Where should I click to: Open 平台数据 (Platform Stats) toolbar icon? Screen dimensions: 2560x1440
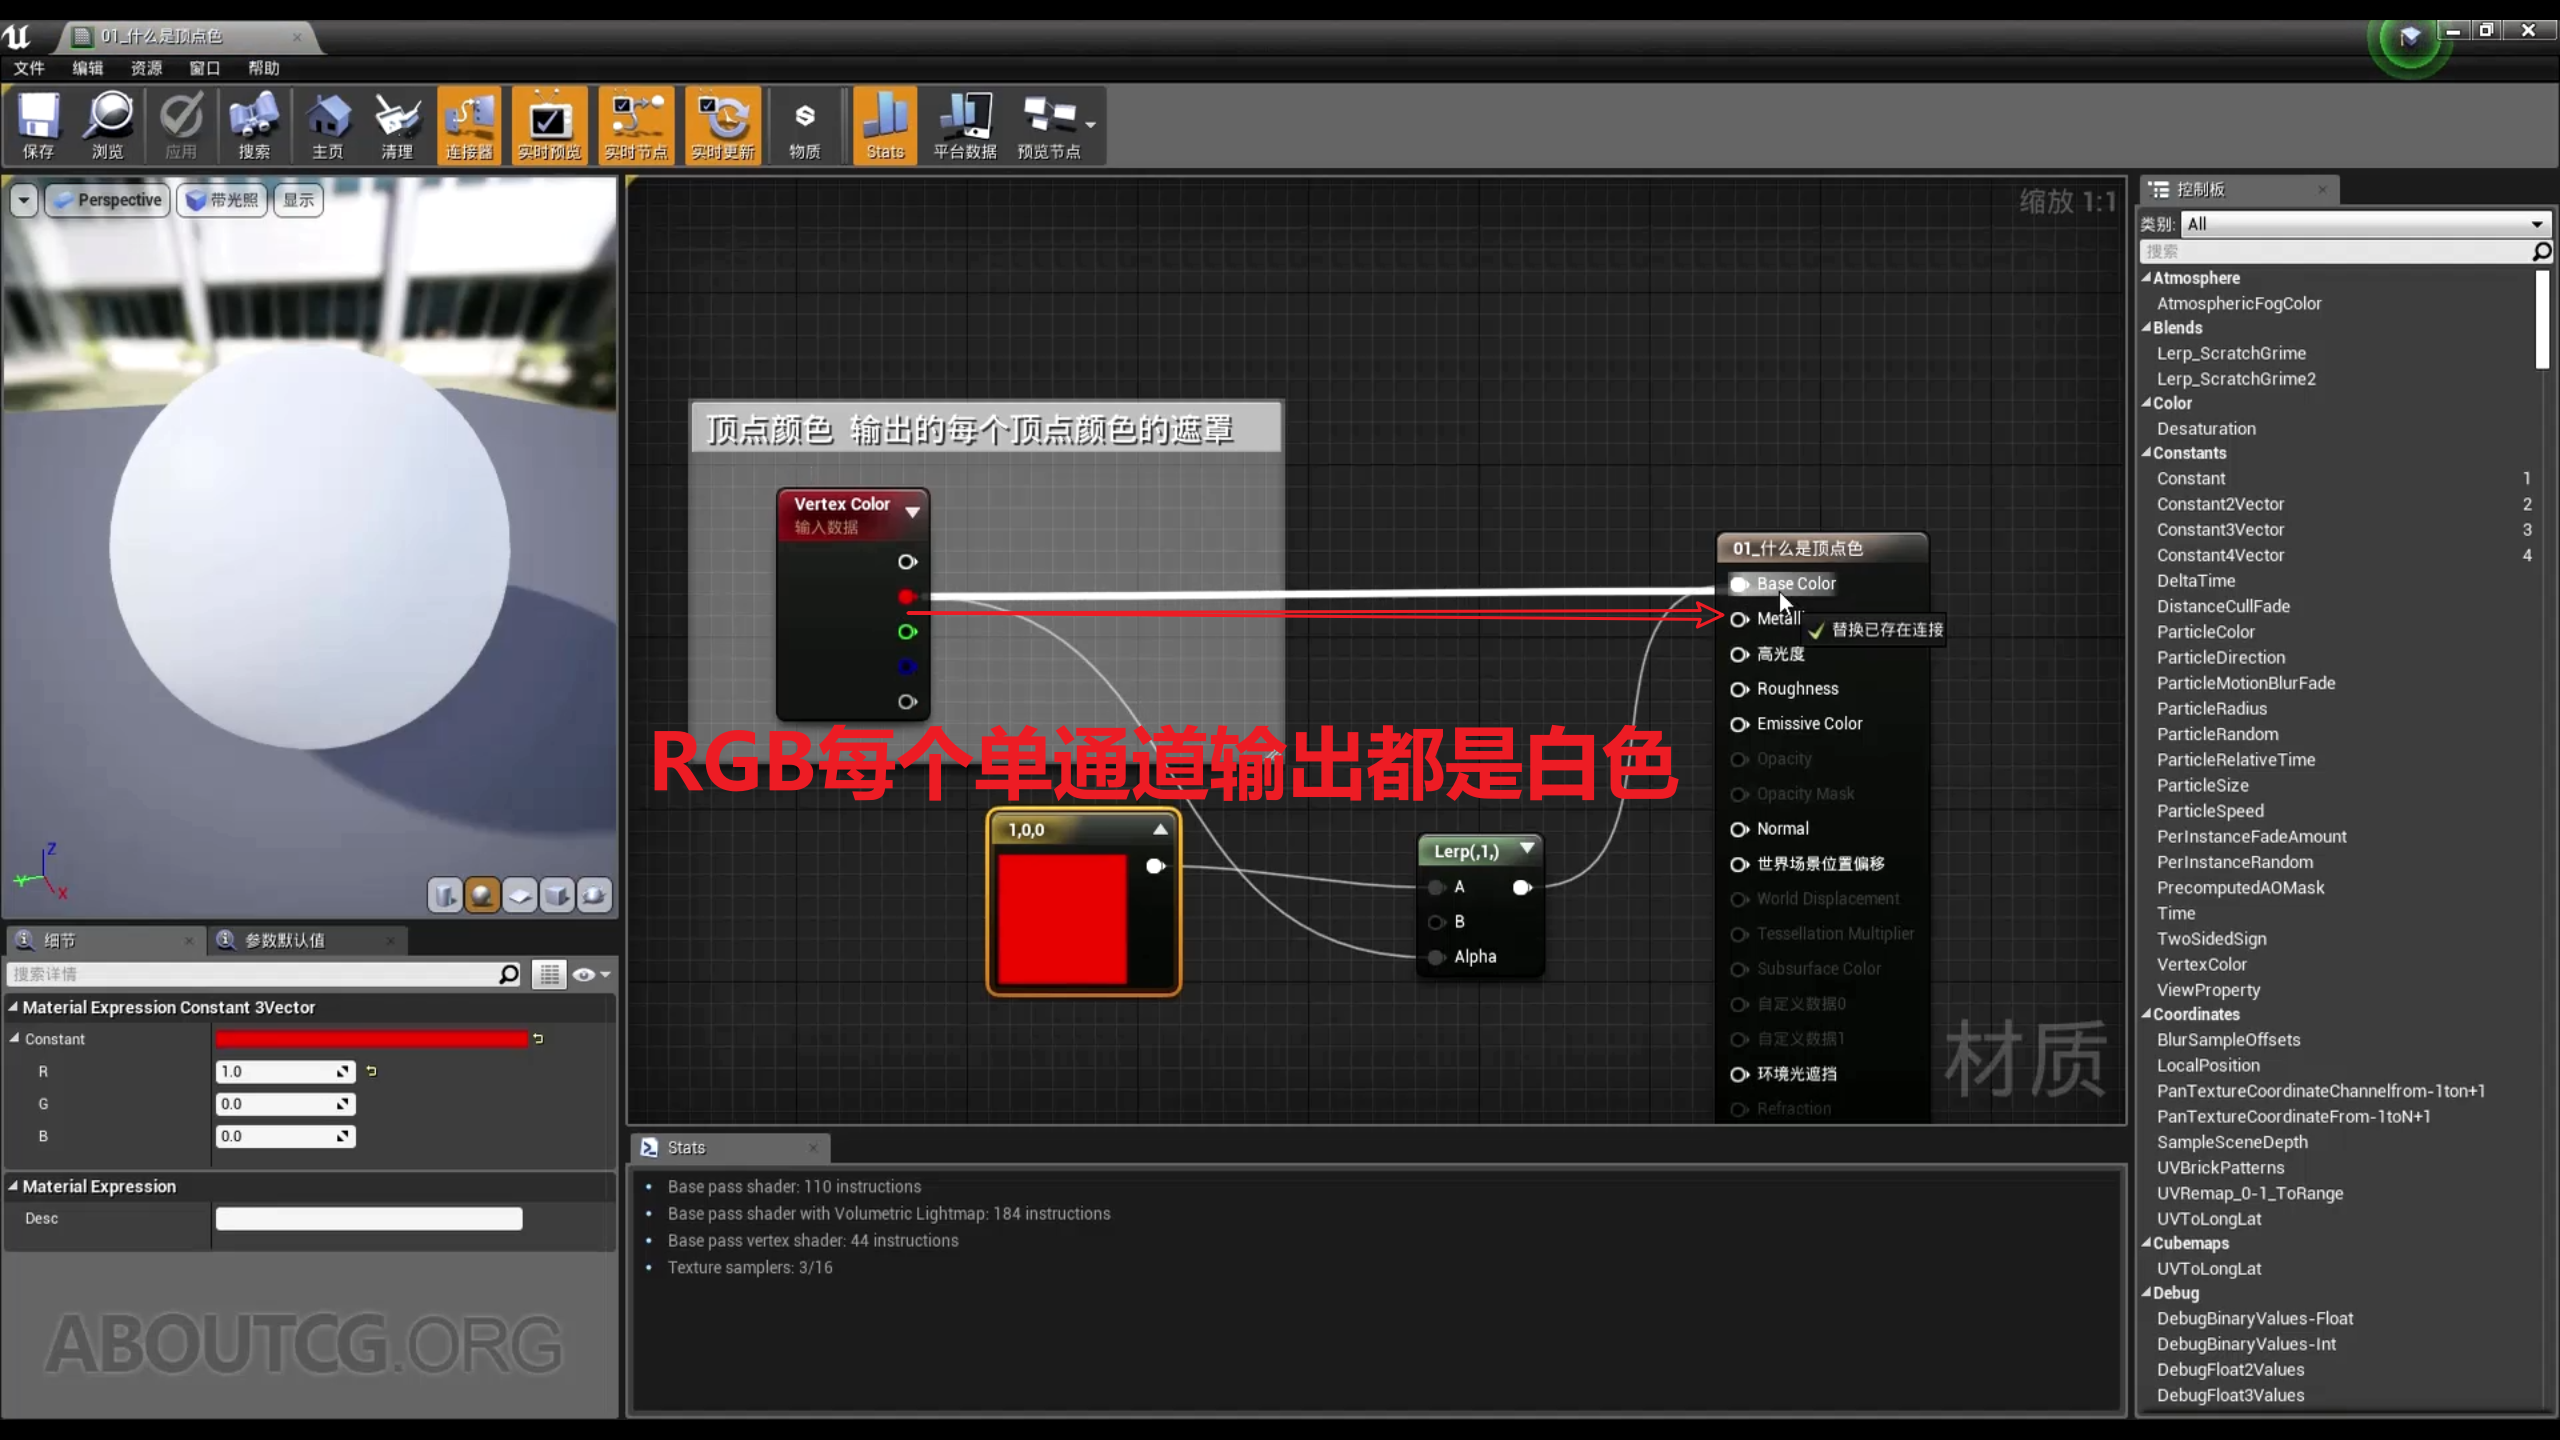(x=963, y=124)
